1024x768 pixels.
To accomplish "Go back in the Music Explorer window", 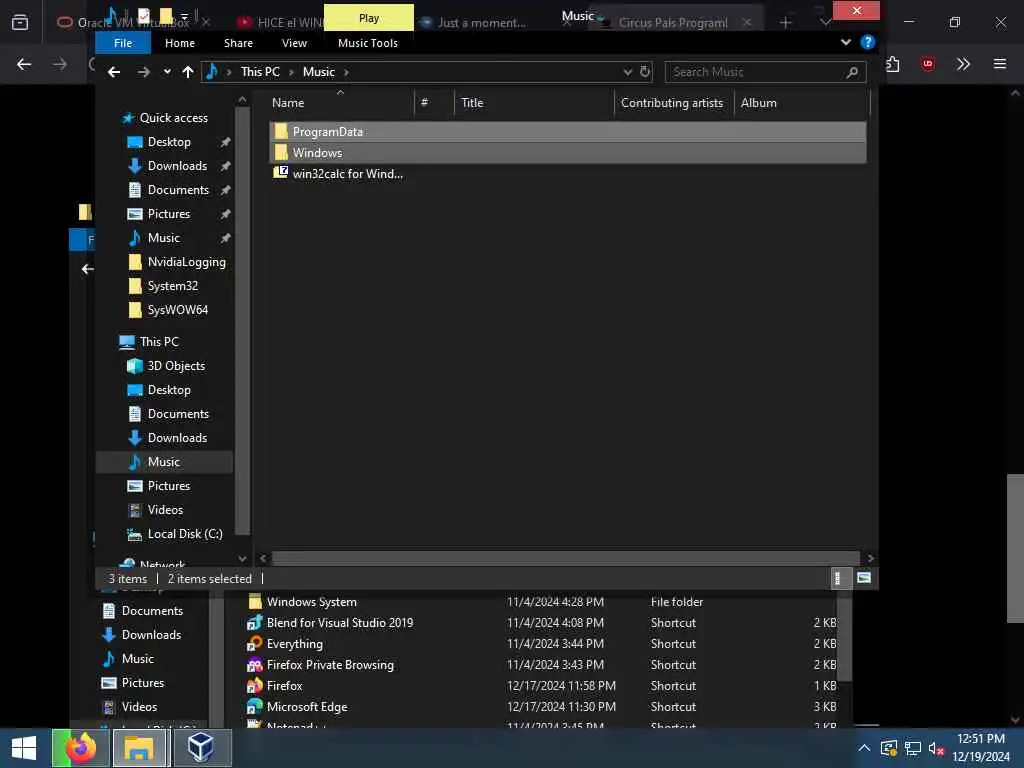I will 114,72.
